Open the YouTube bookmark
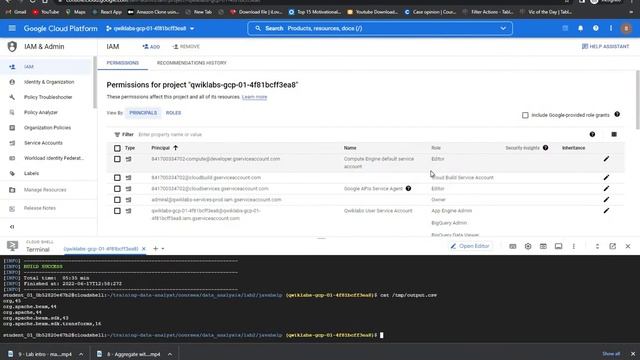Viewport: 640px width, 360px height. tap(46, 12)
